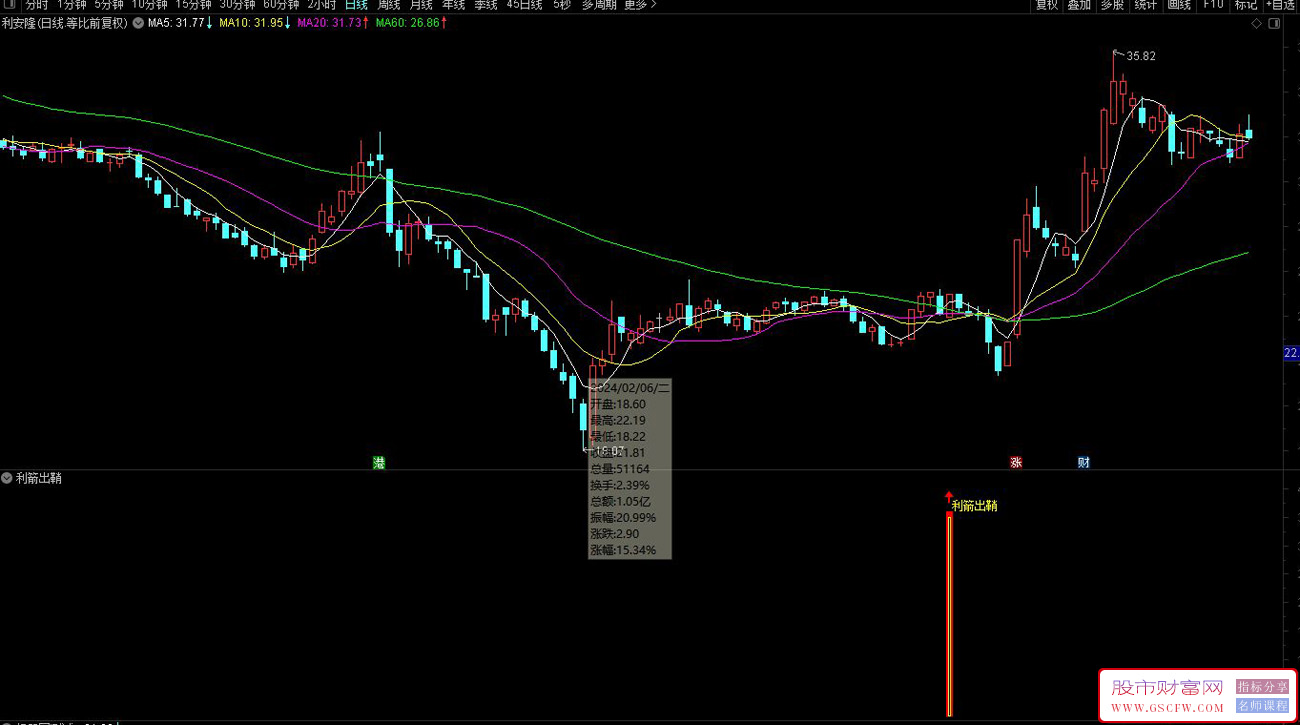The height and width of the screenshot is (725, 1300).
Task: Choose the 15分钟 chart period
Action: tap(193, 5)
